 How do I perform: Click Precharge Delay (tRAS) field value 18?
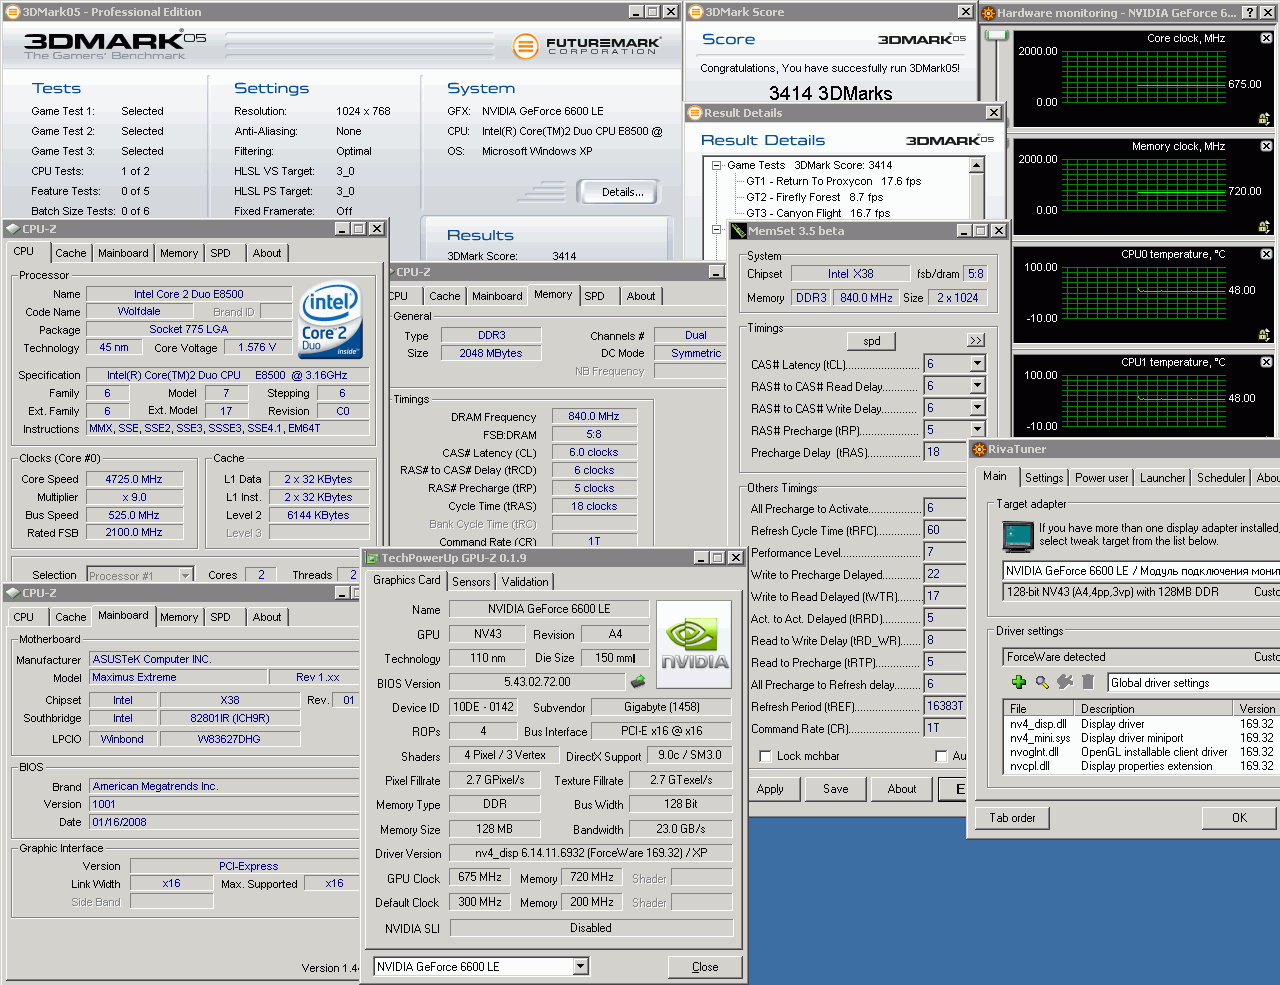(x=946, y=452)
